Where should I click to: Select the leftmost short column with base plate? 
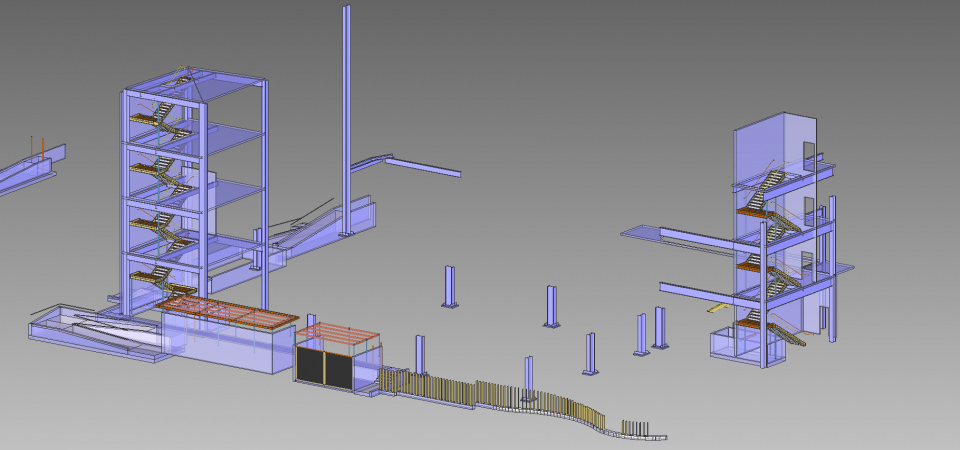tap(450, 286)
